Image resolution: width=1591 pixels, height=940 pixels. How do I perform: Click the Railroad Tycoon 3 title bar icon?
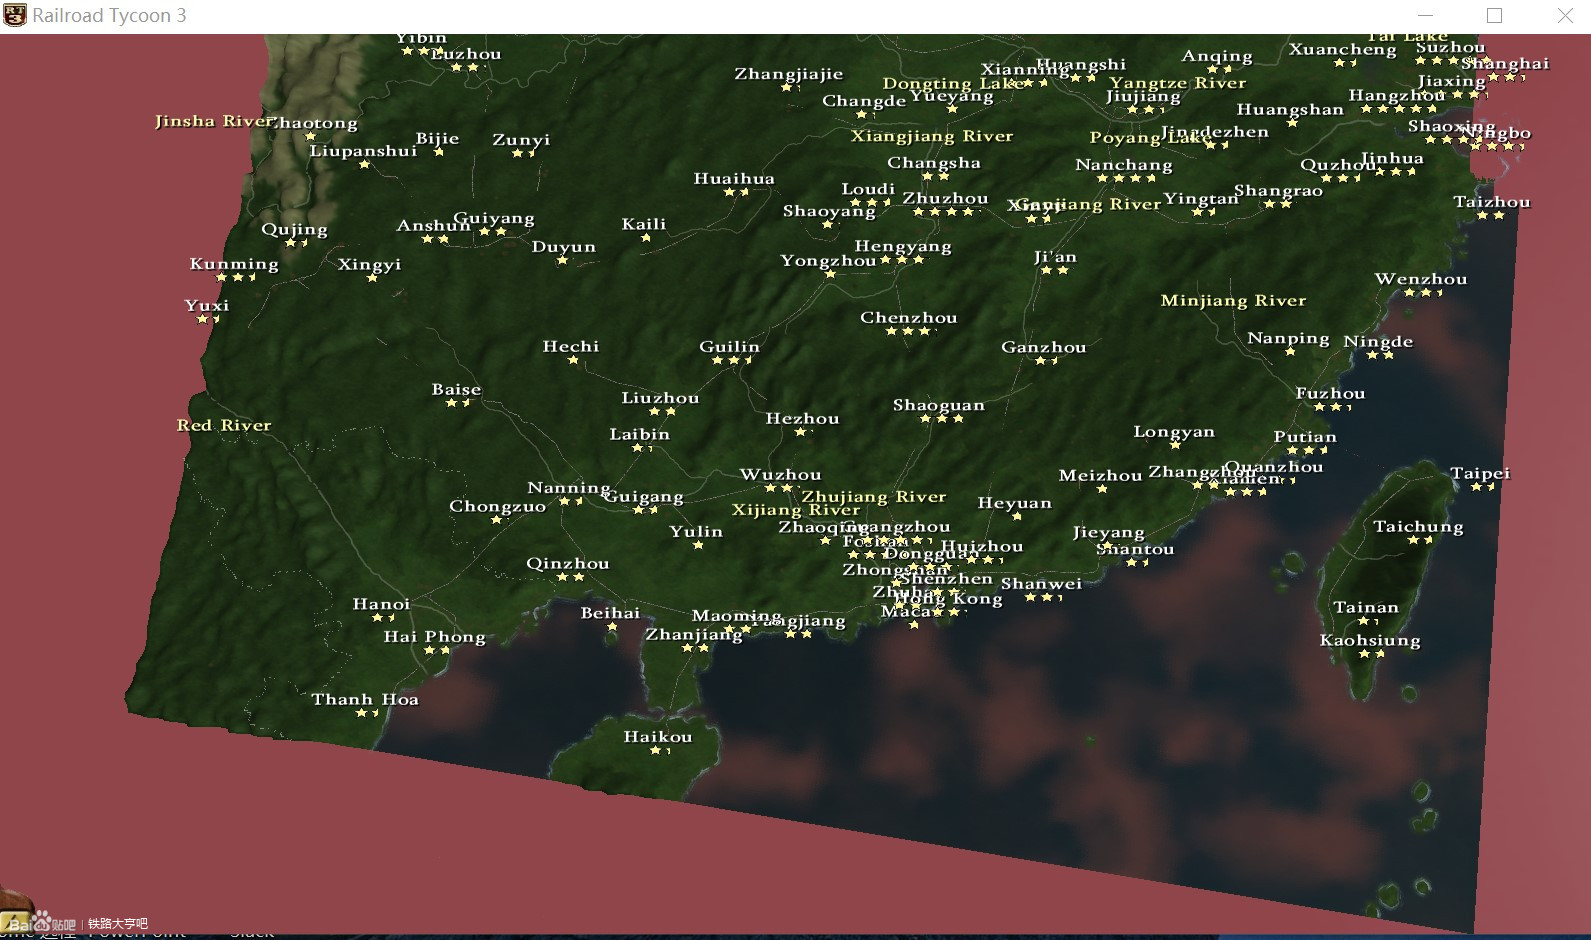coord(15,15)
